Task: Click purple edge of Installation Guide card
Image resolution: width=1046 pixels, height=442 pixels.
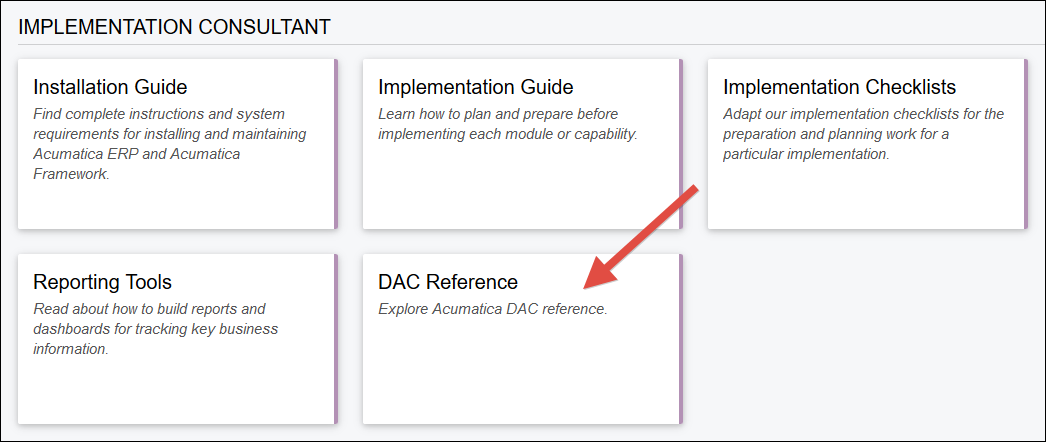Action: click(335, 144)
